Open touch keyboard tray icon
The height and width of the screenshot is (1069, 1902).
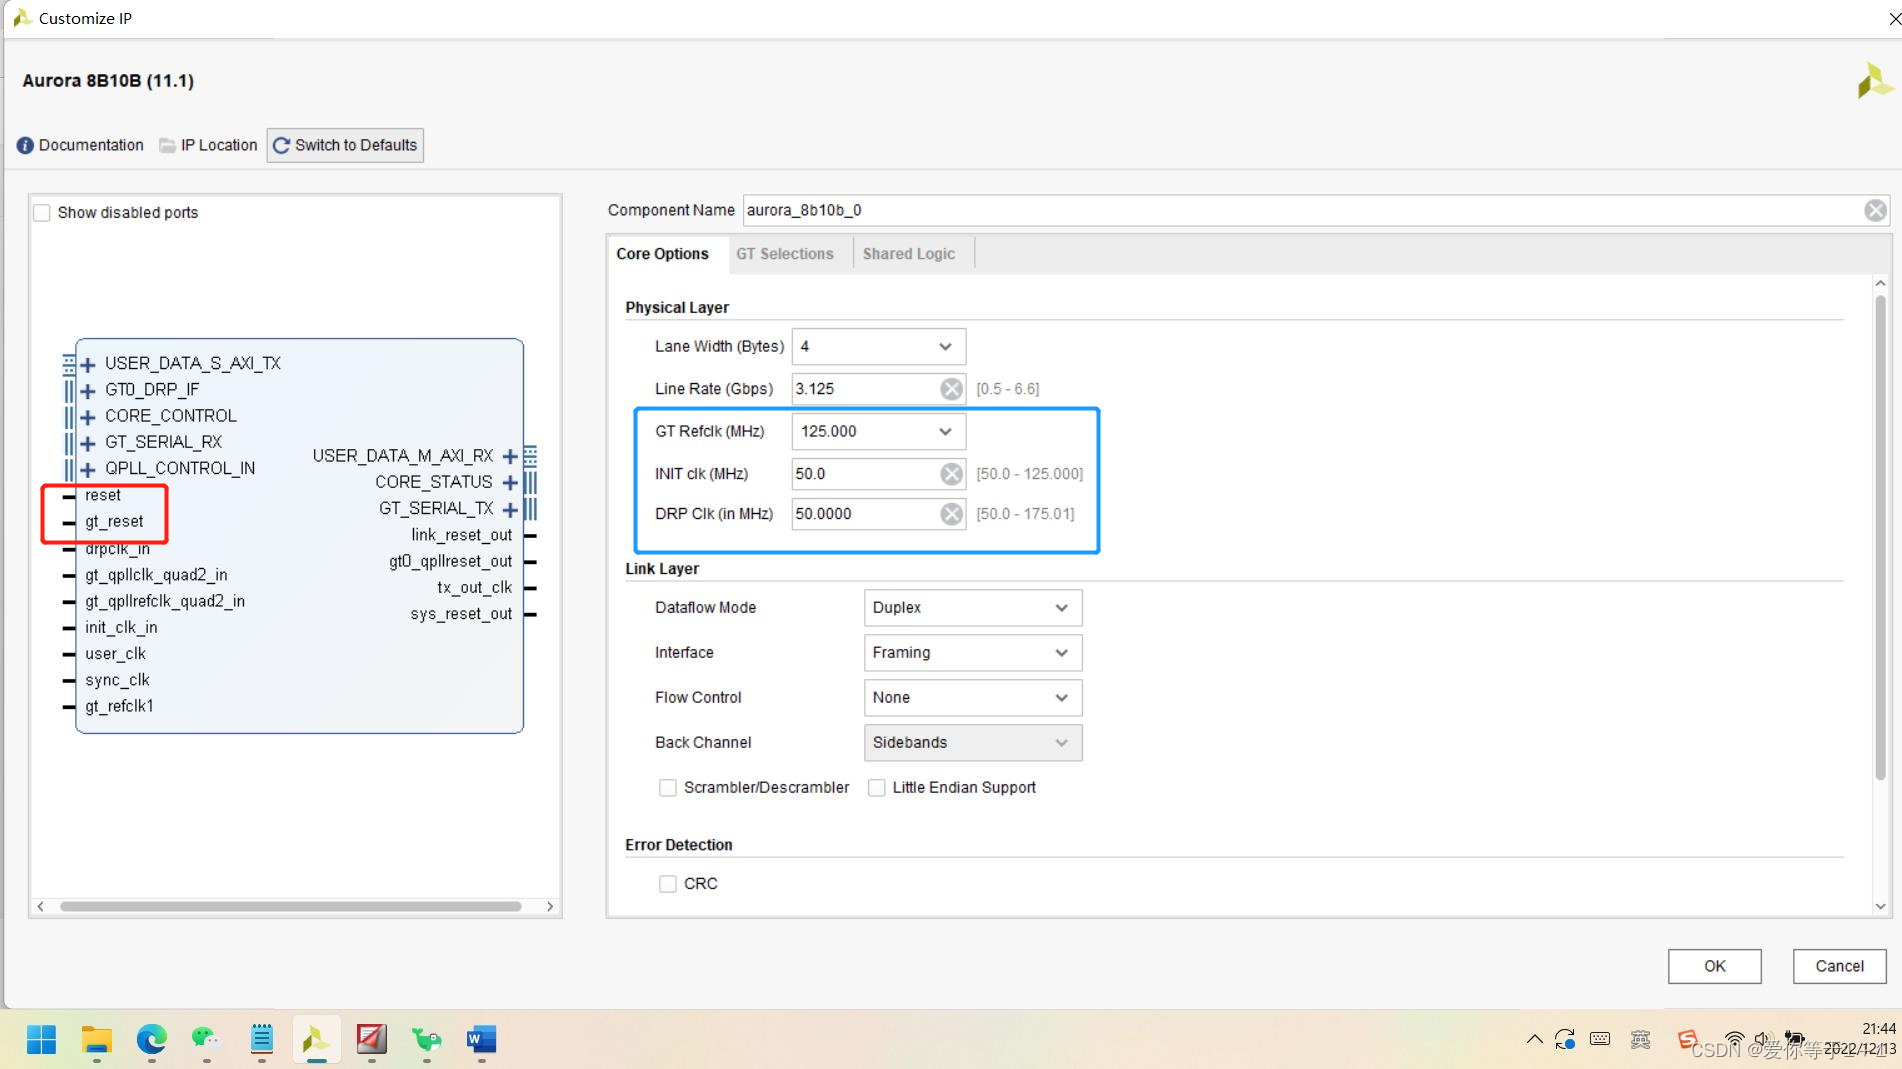pos(1600,1039)
